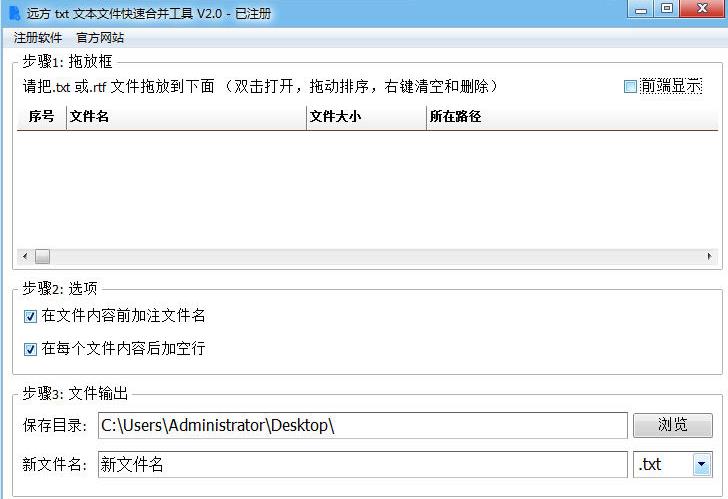Screen dimensions: 728x499
Task: Uncheck 在文件内容前加注文件名 option
Action: [29, 316]
